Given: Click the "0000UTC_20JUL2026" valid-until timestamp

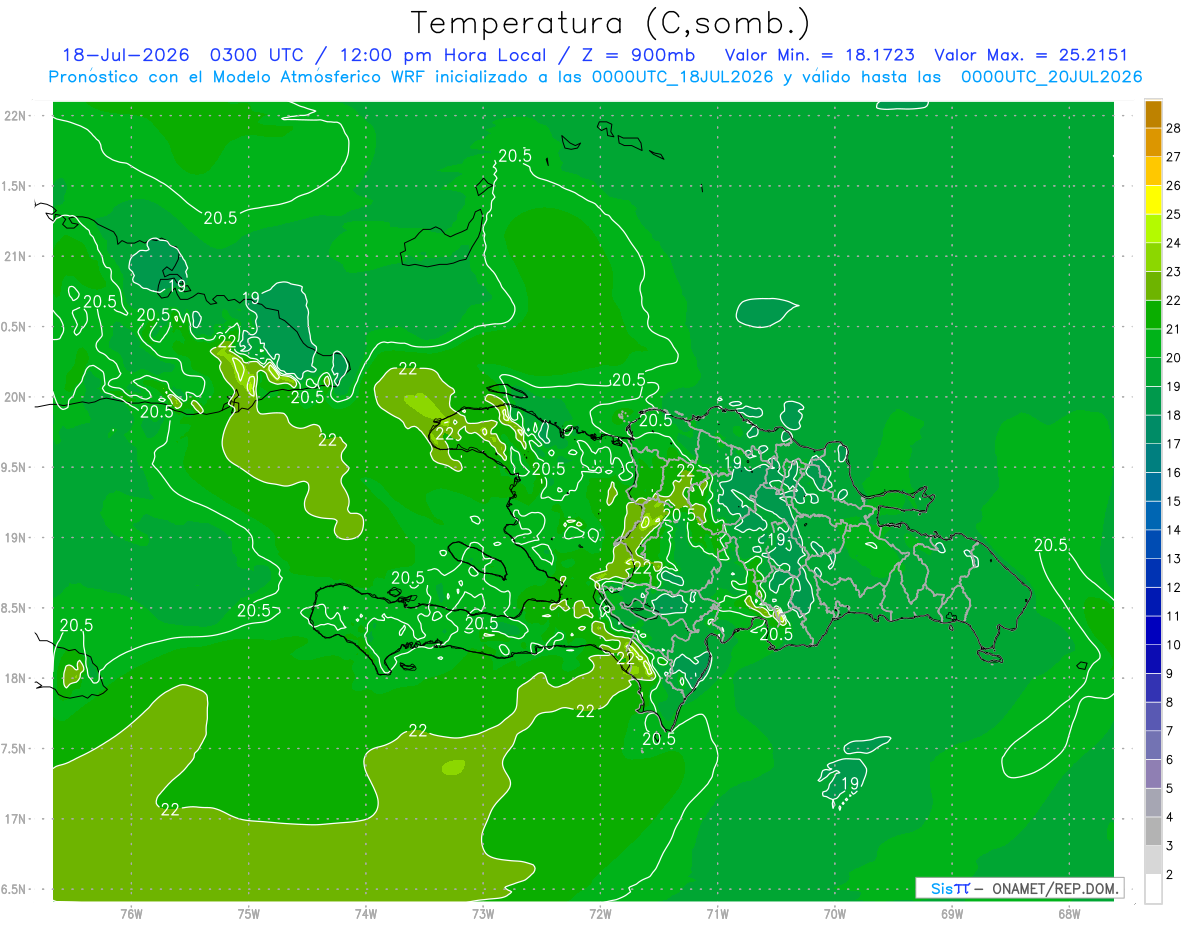Looking at the screenshot, I should [x=1052, y=77].
